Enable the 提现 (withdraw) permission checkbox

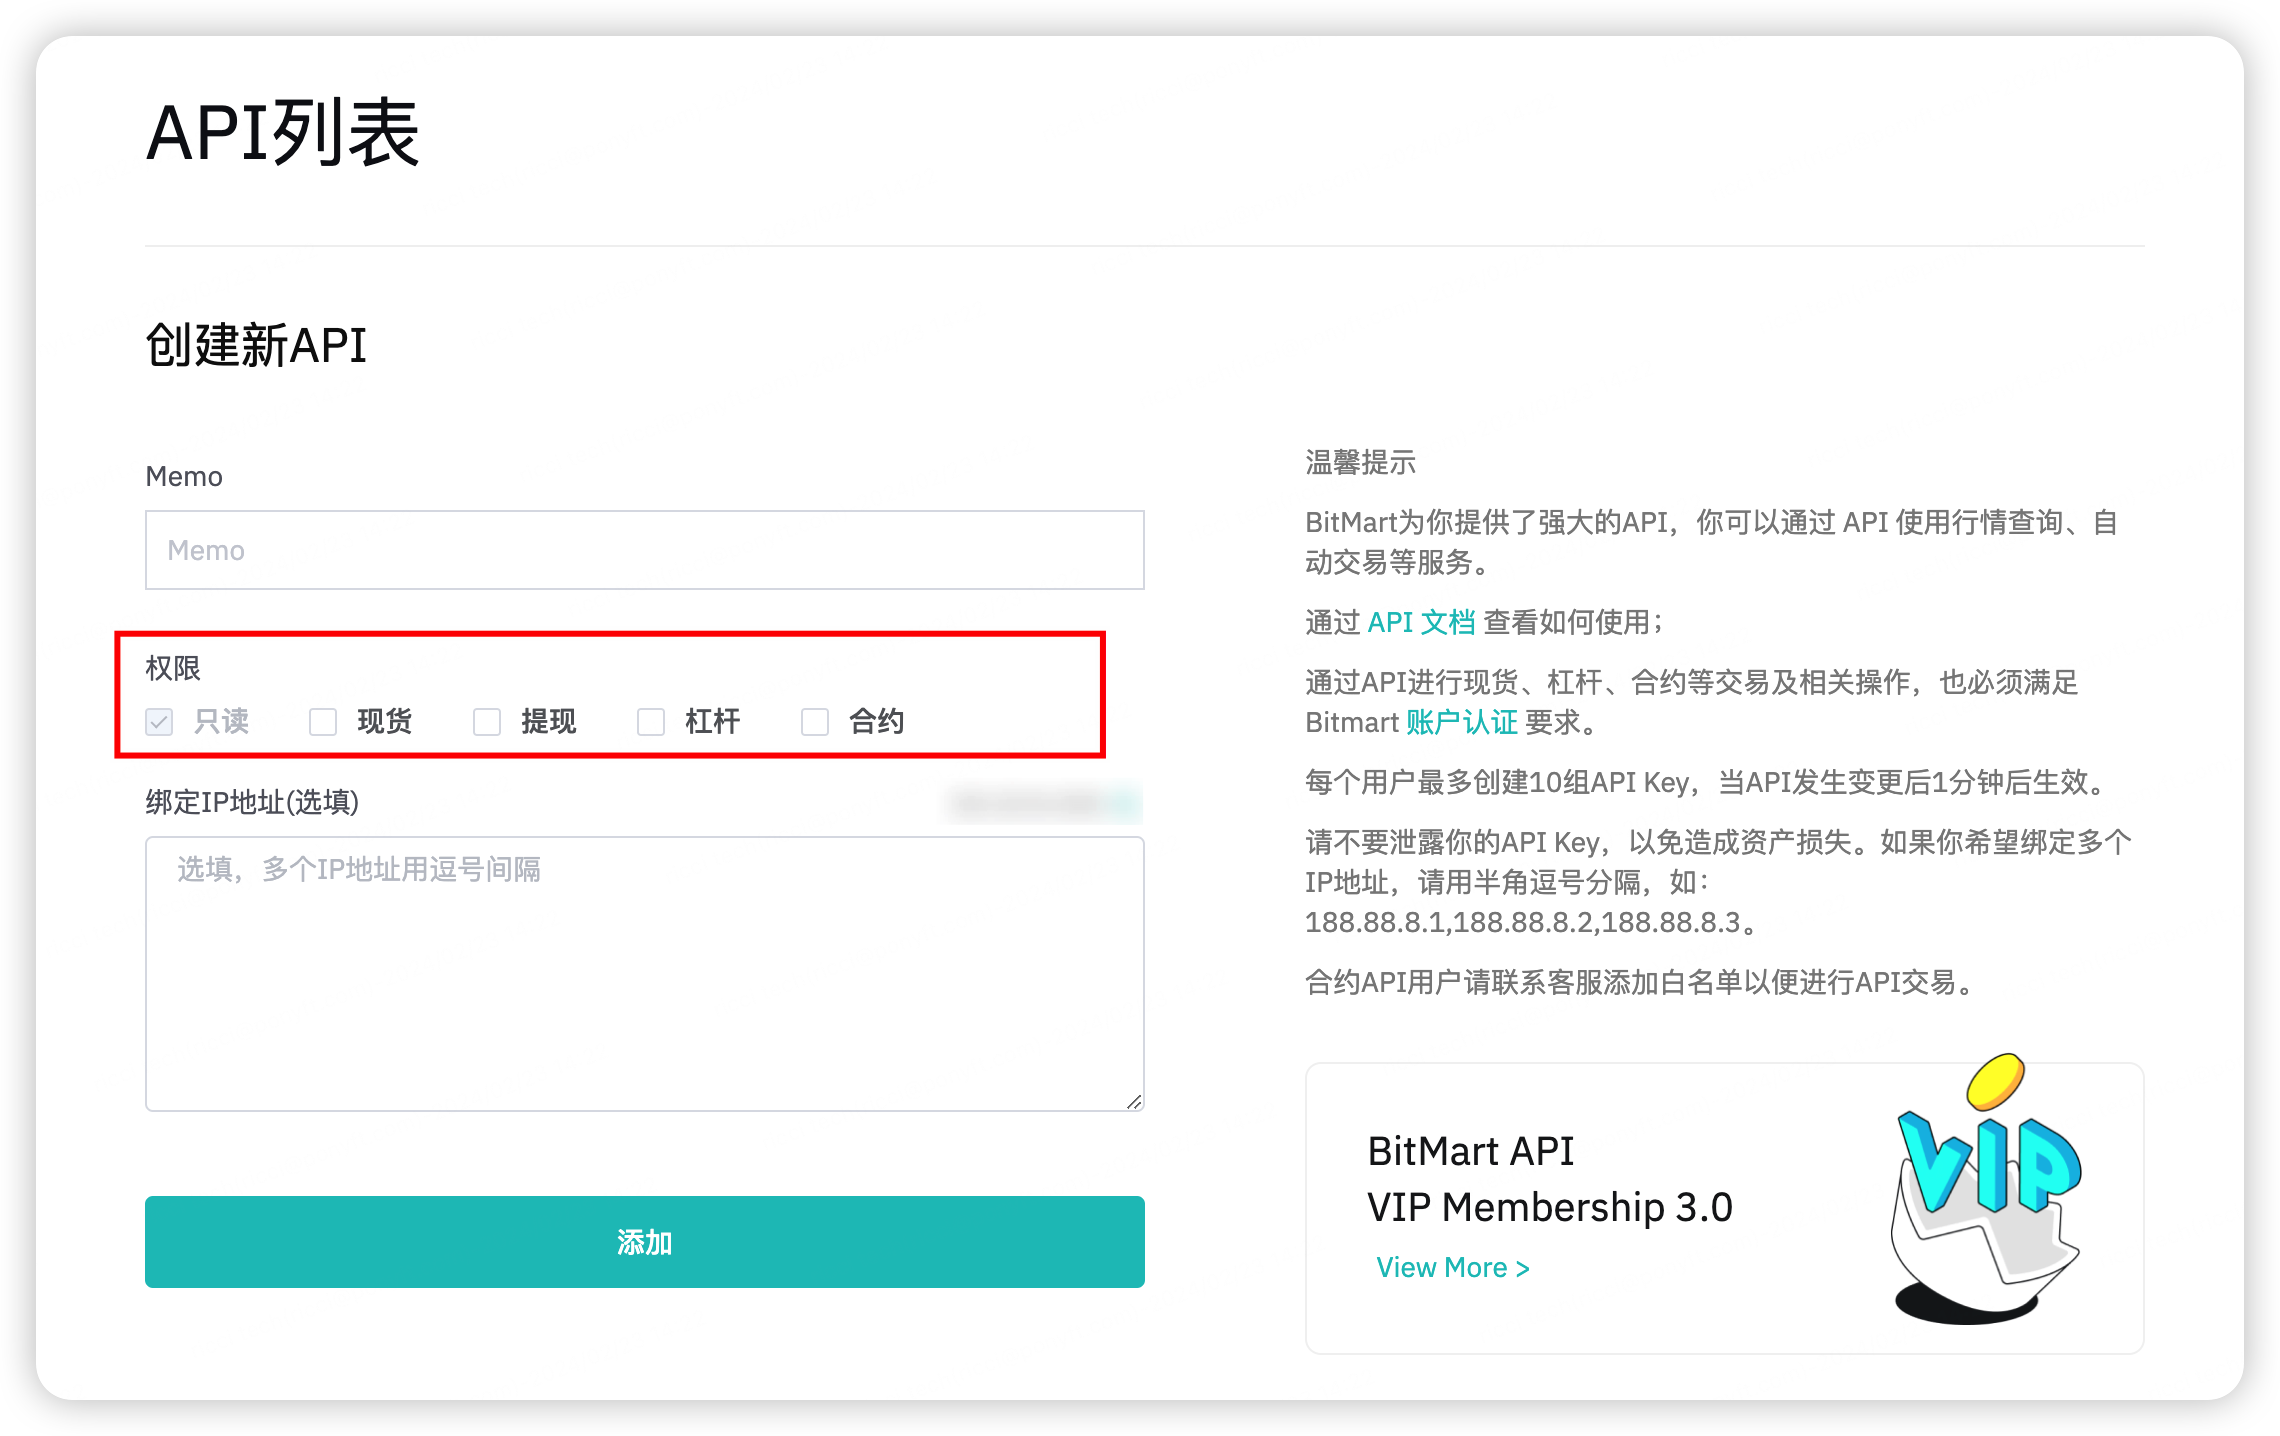(x=487, y=722)
